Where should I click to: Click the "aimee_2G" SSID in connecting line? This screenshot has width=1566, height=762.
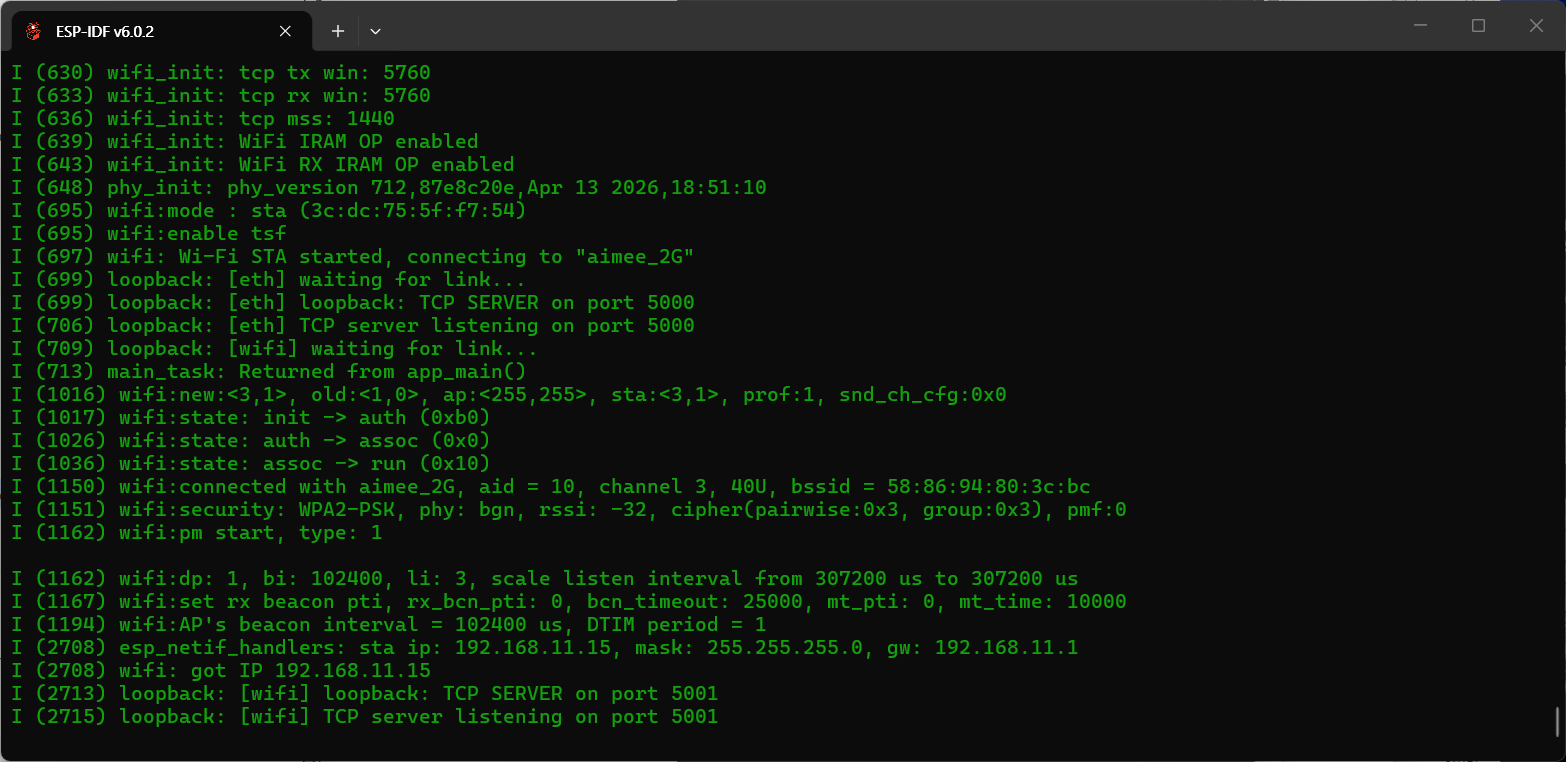coord(634,256)
